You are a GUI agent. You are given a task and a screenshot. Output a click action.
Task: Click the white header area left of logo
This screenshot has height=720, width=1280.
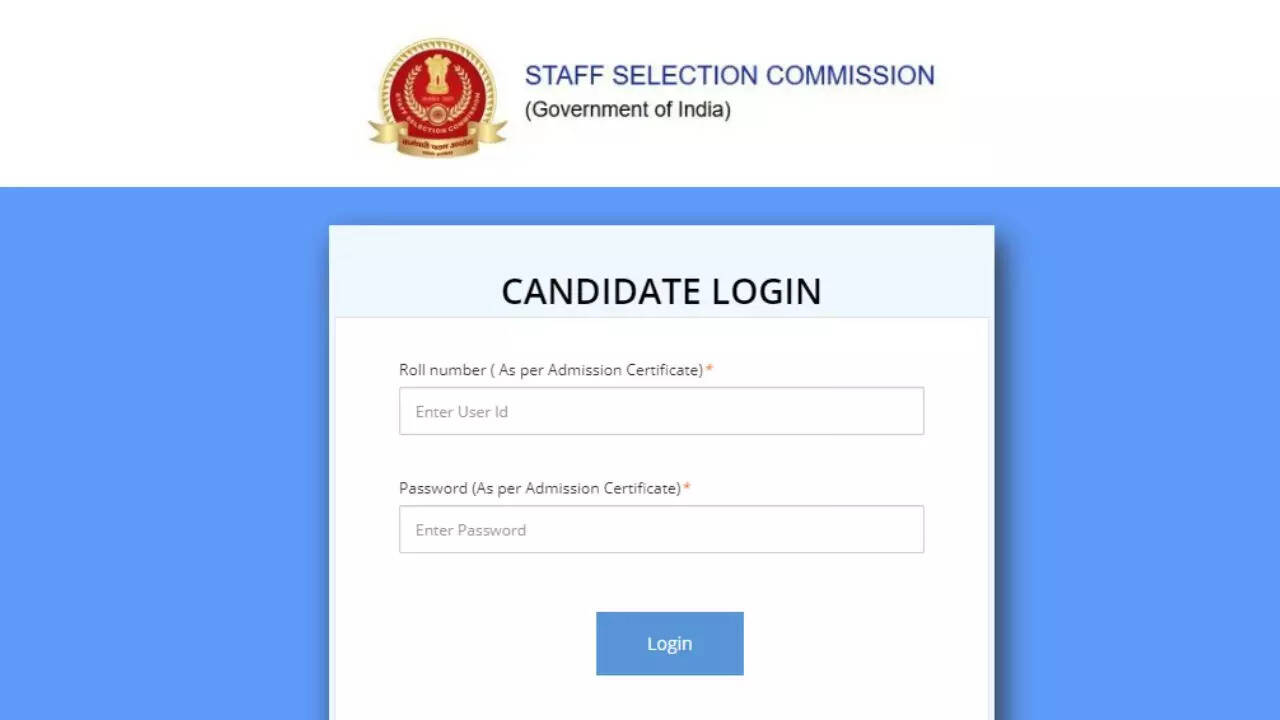click(180, 95)
